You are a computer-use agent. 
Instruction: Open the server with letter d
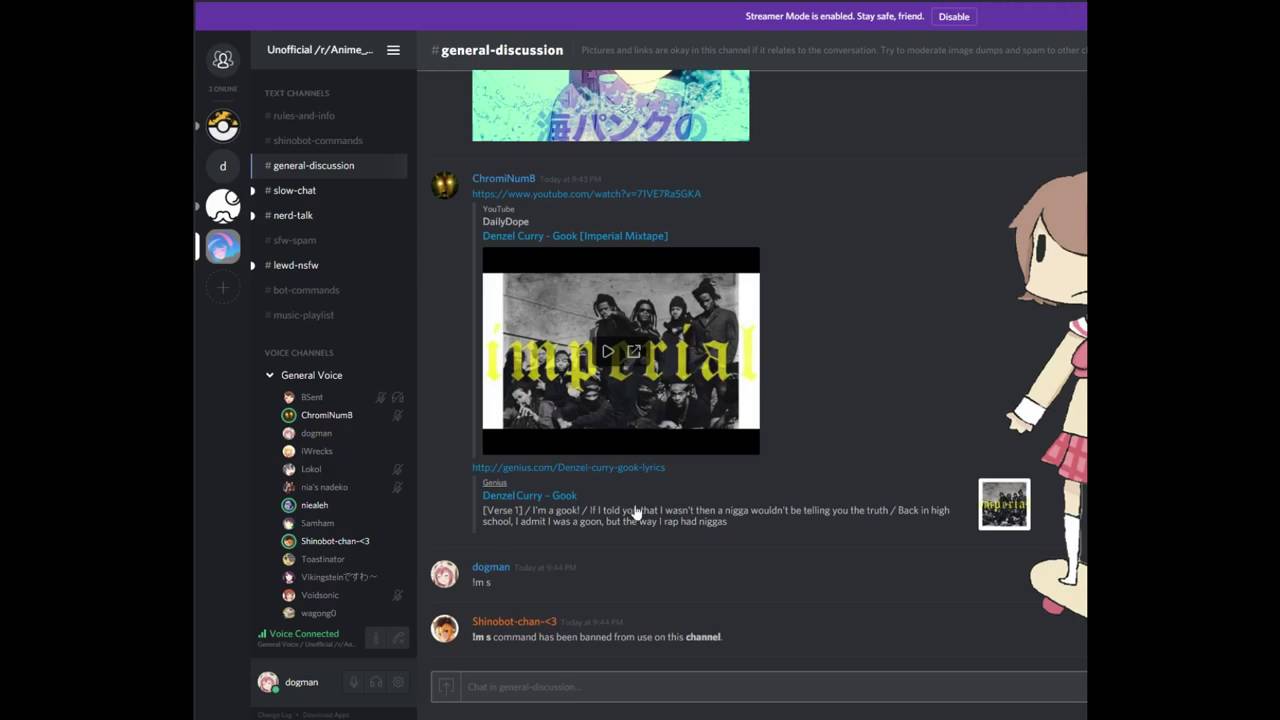pyautogui.click(x=223, y=166)
